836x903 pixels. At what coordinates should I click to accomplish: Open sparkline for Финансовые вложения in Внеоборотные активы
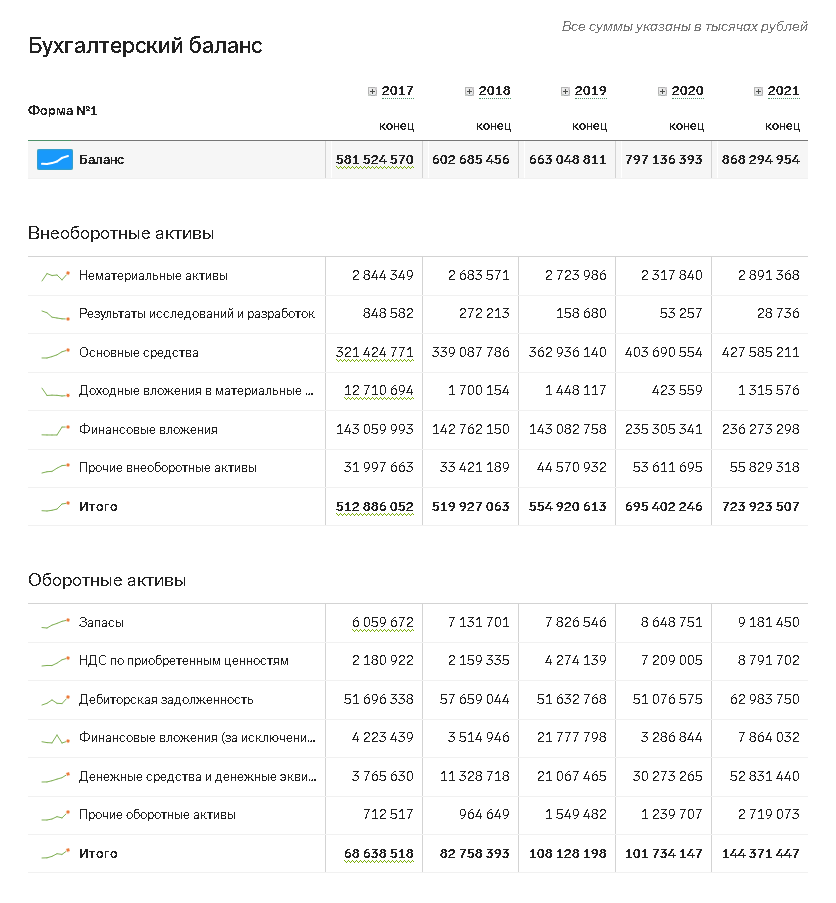(55, 430)
